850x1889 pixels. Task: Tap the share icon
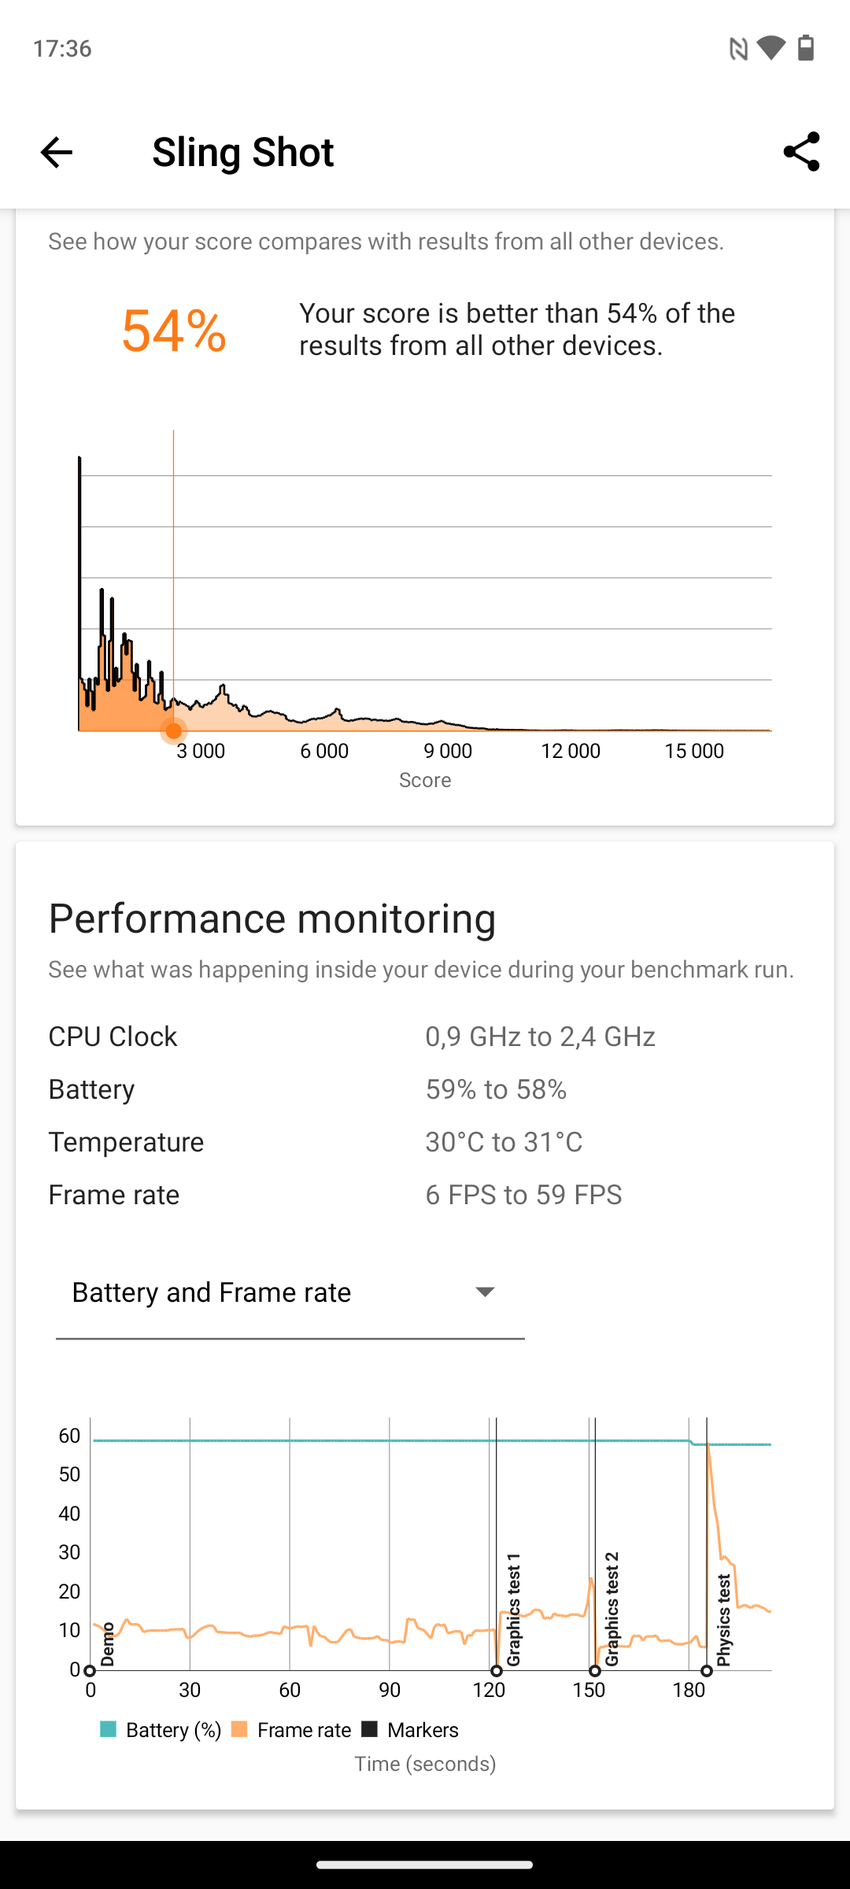coord(801,152)
